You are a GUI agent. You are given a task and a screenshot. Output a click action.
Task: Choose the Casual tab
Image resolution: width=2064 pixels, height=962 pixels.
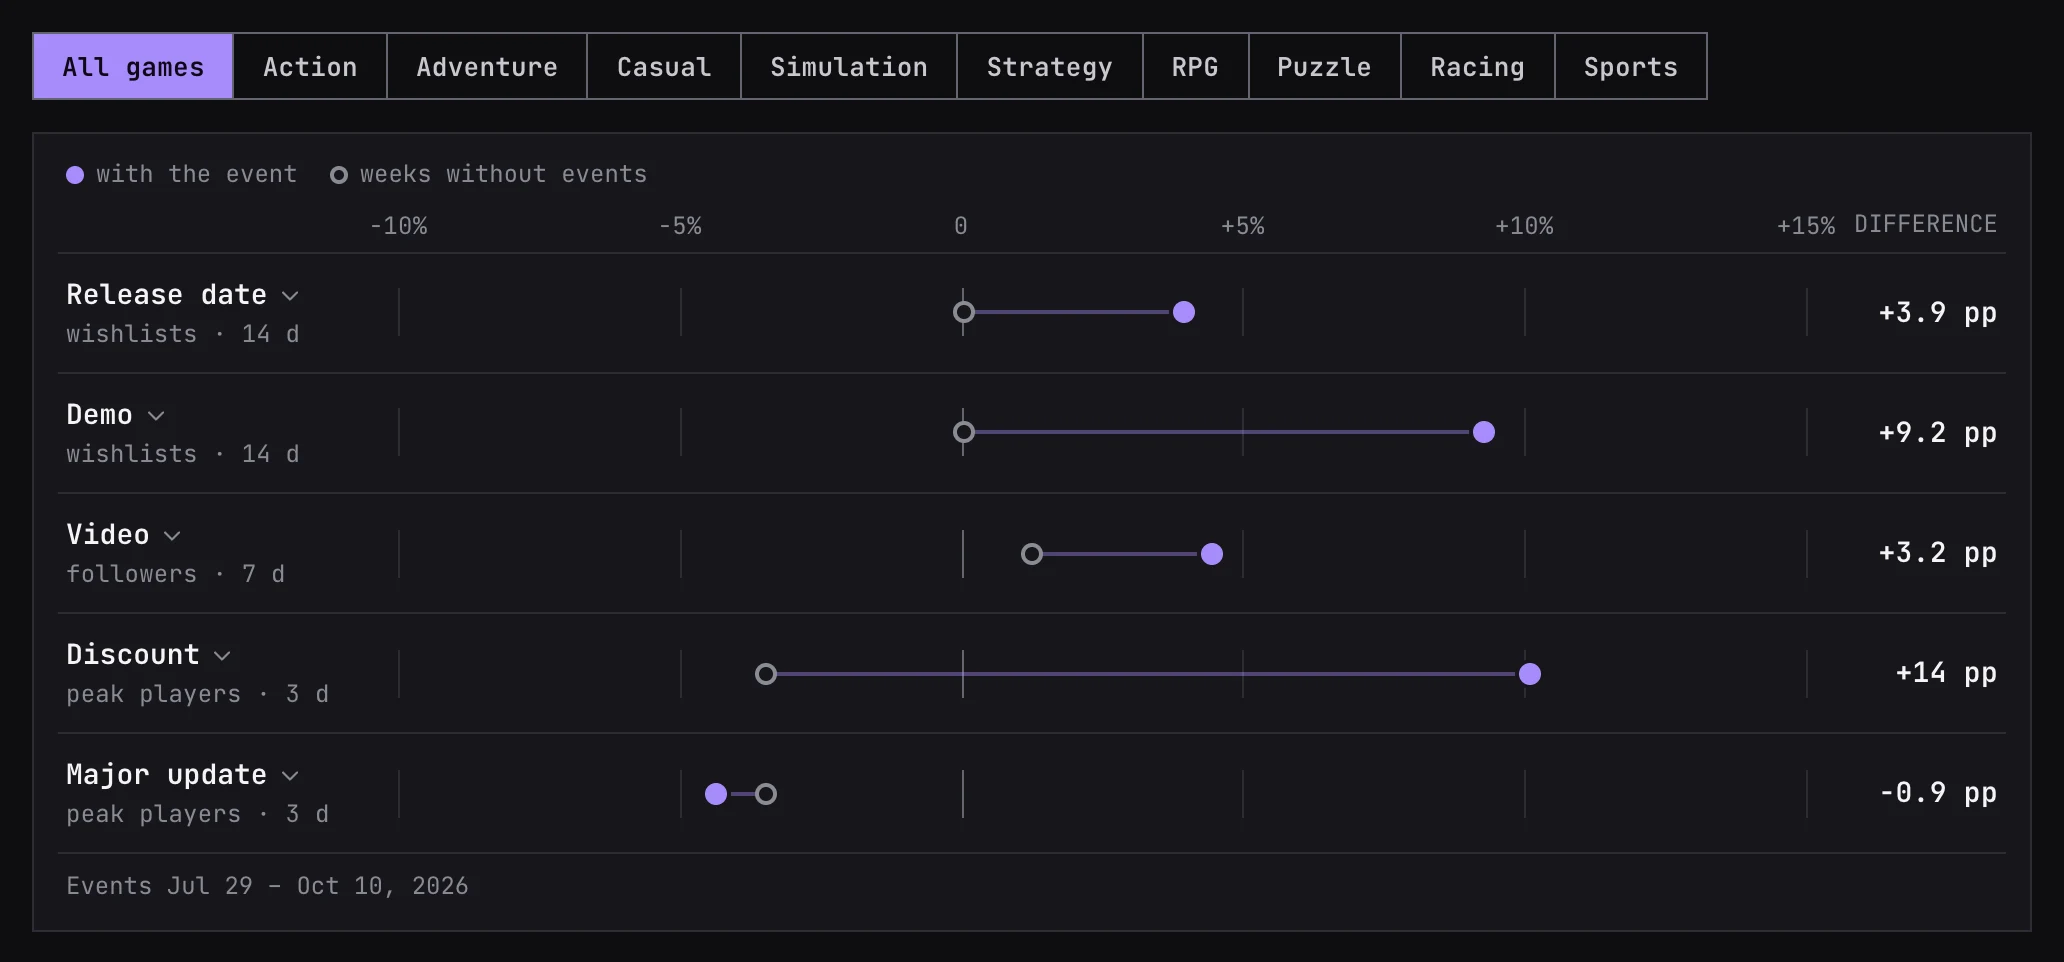664,66
